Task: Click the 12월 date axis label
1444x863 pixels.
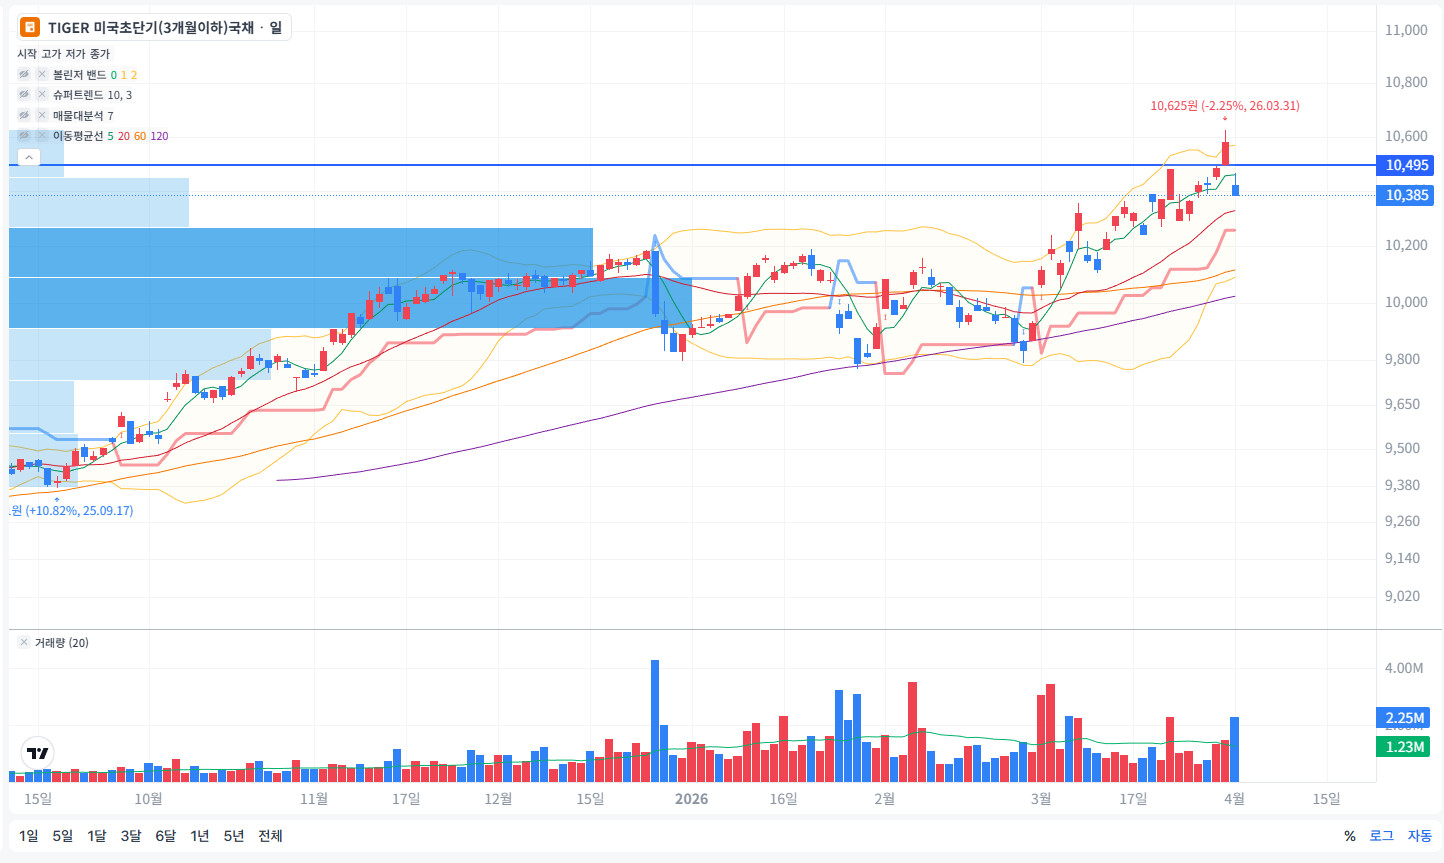Action: pyautogui.click(x=498, y=799)
